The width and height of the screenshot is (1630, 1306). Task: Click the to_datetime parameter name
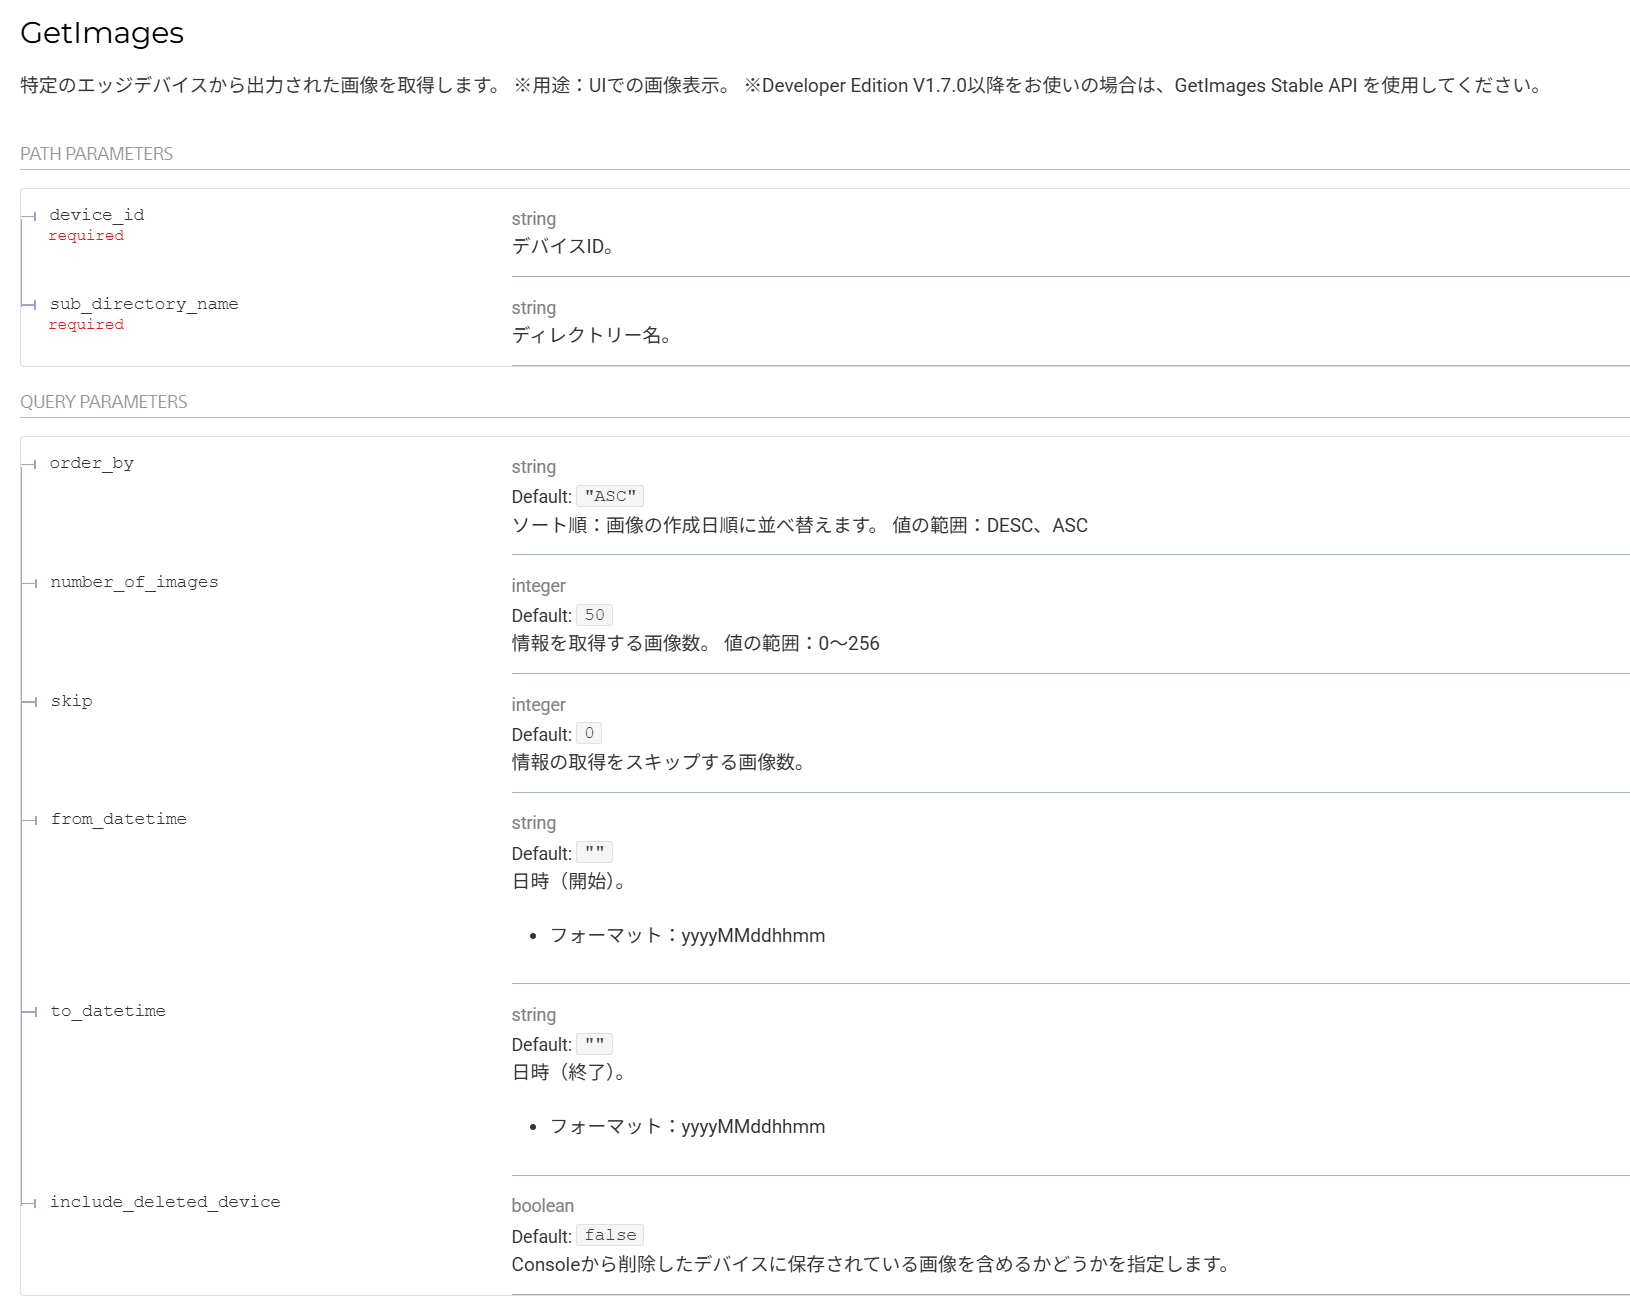(108, 1011)
